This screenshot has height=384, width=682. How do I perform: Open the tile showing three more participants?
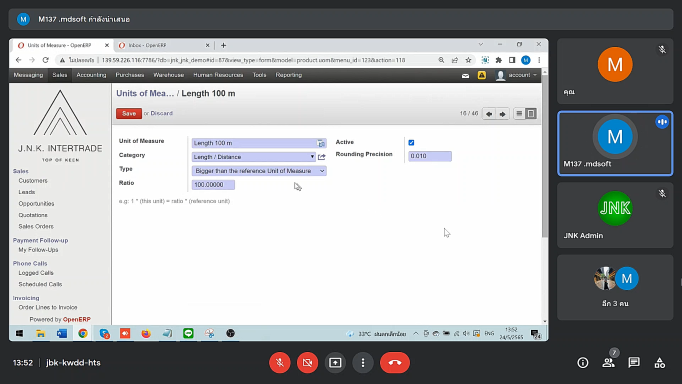[x=615, y=287]
